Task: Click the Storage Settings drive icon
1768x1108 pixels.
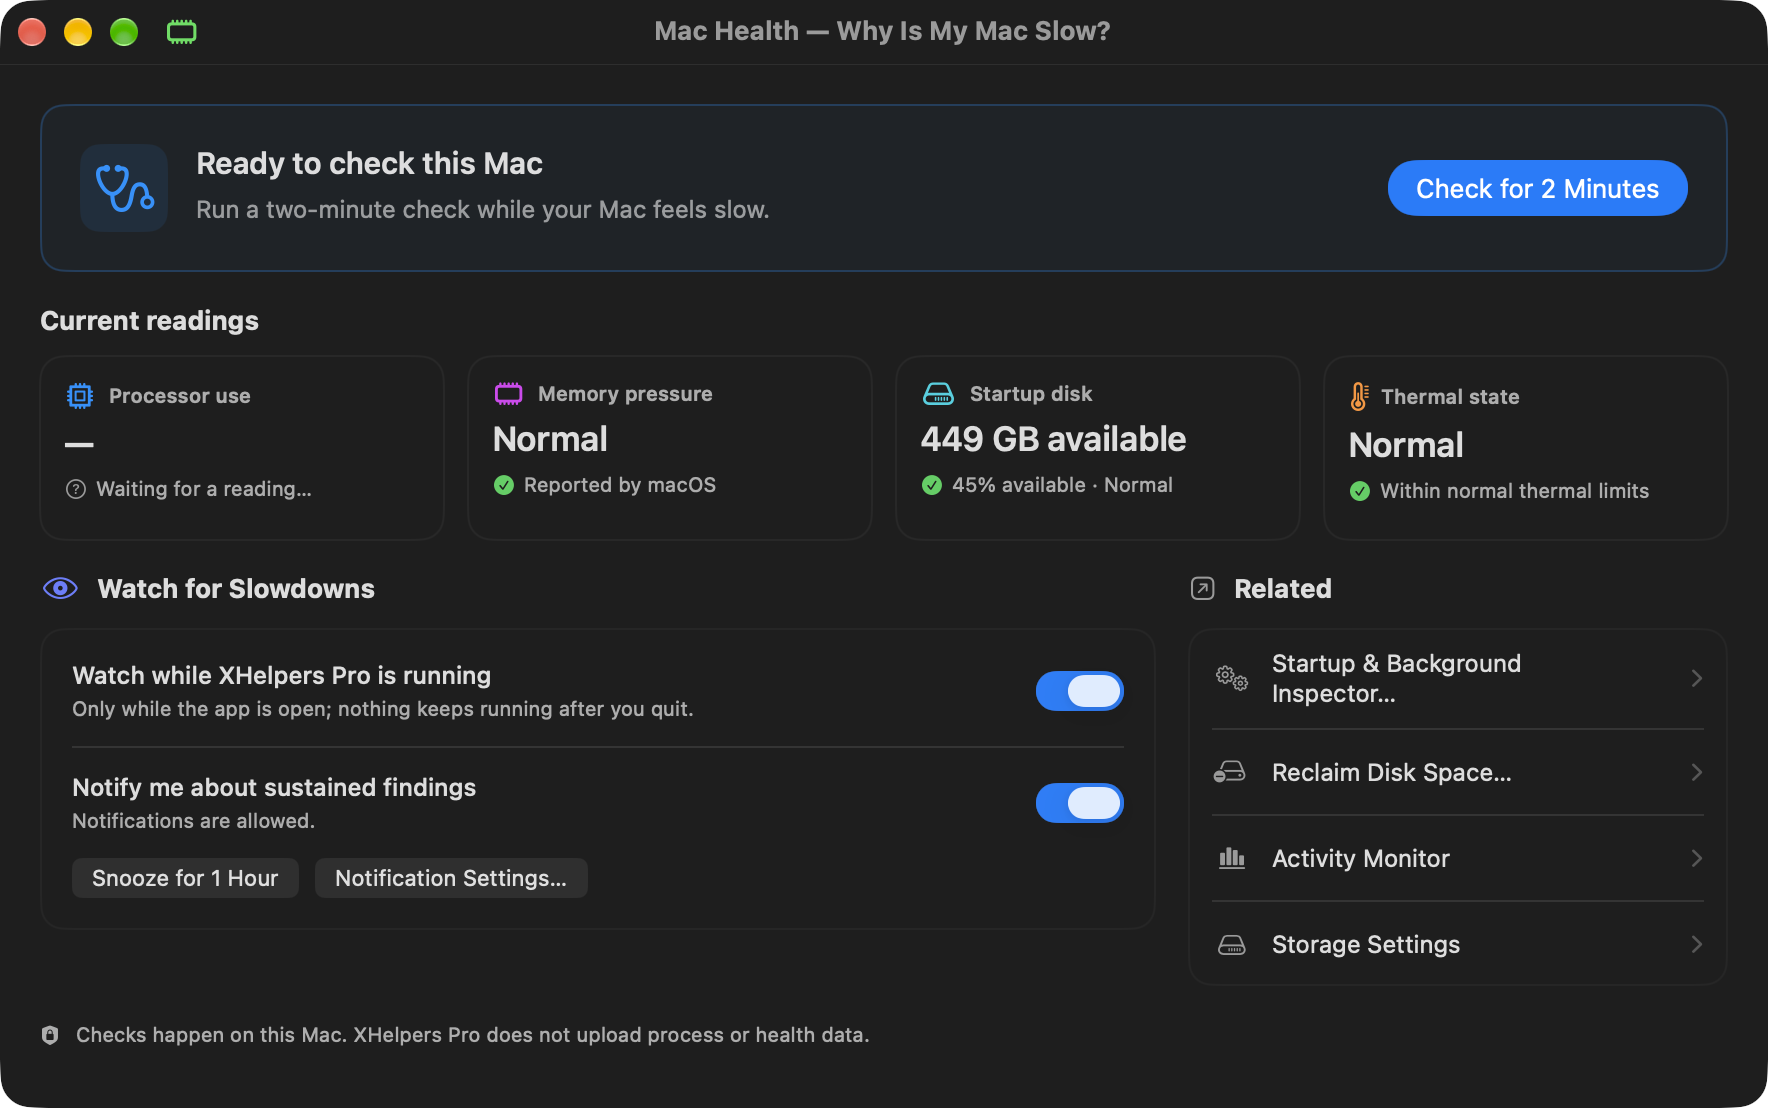Action: coord(1232,944)
